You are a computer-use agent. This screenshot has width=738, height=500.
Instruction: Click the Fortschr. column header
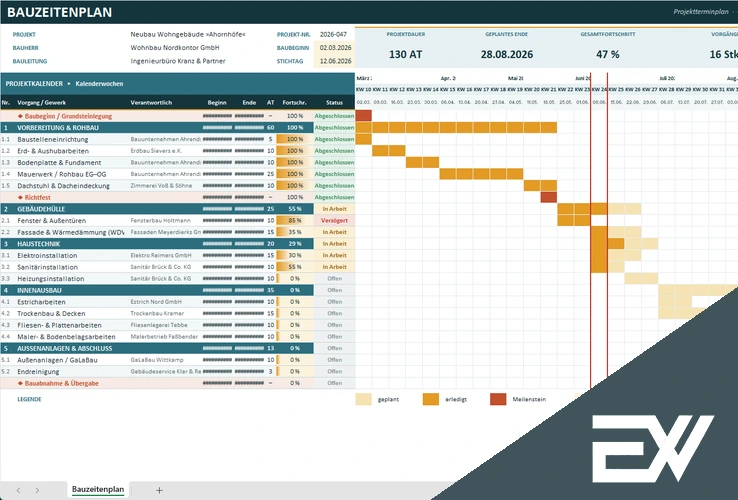[x=294, y=103]
